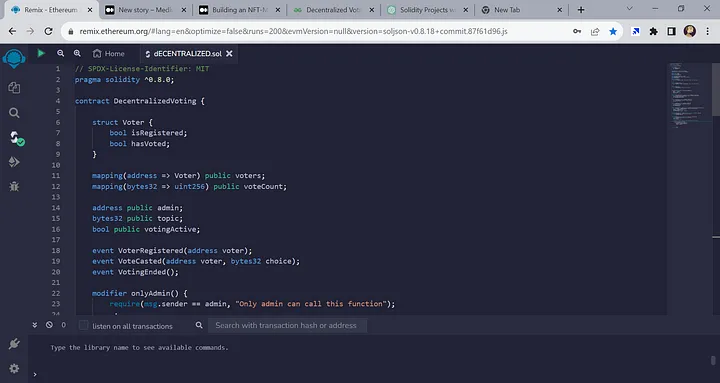Click the terminal search magnifier icon
Viewport: 720px width, 383px height.
tap(199, 325)
